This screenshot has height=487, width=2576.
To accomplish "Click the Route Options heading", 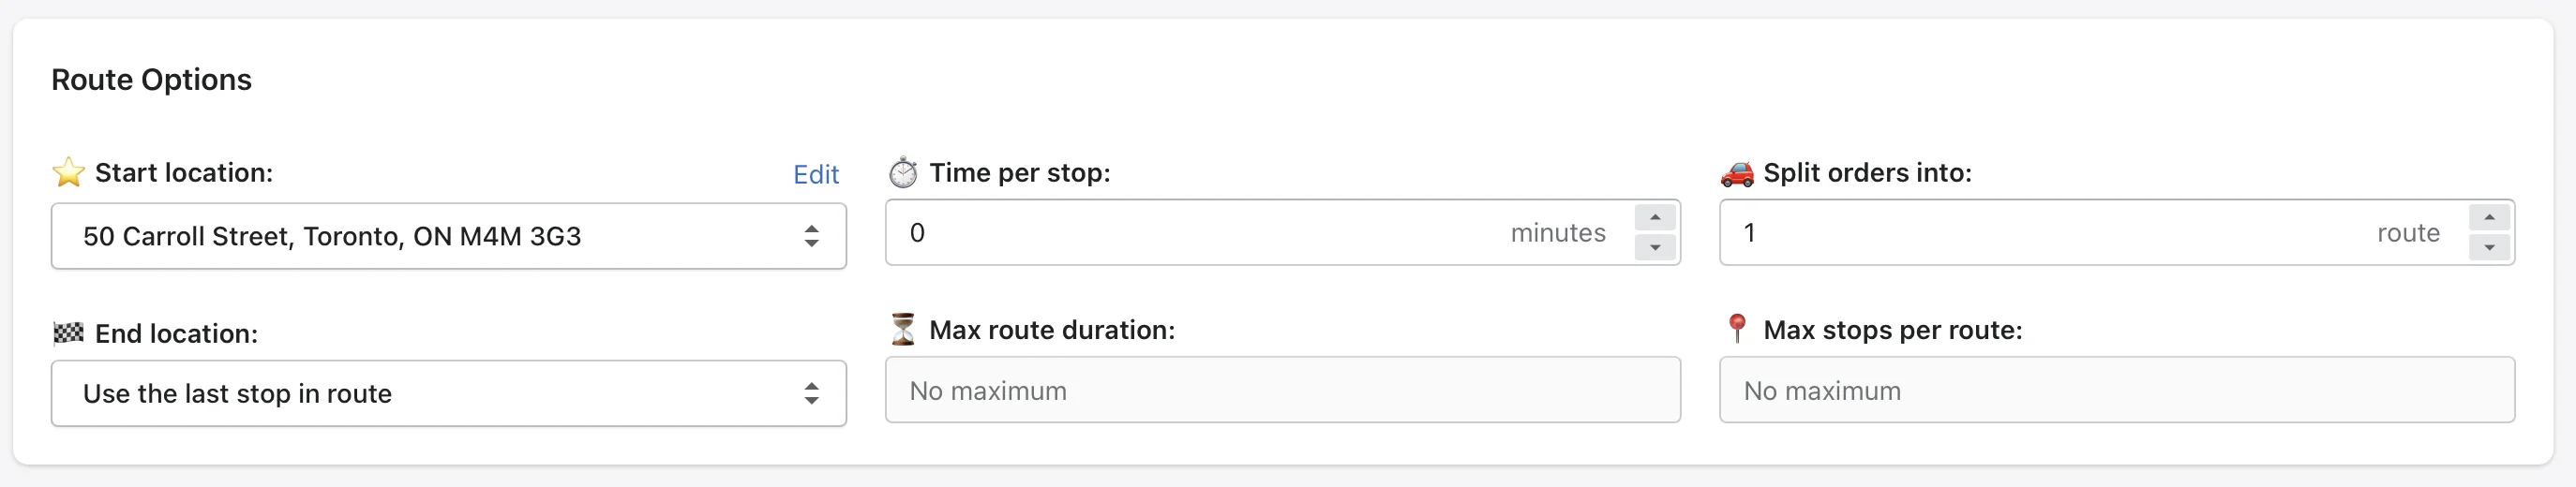I will (x=152, y=79).
